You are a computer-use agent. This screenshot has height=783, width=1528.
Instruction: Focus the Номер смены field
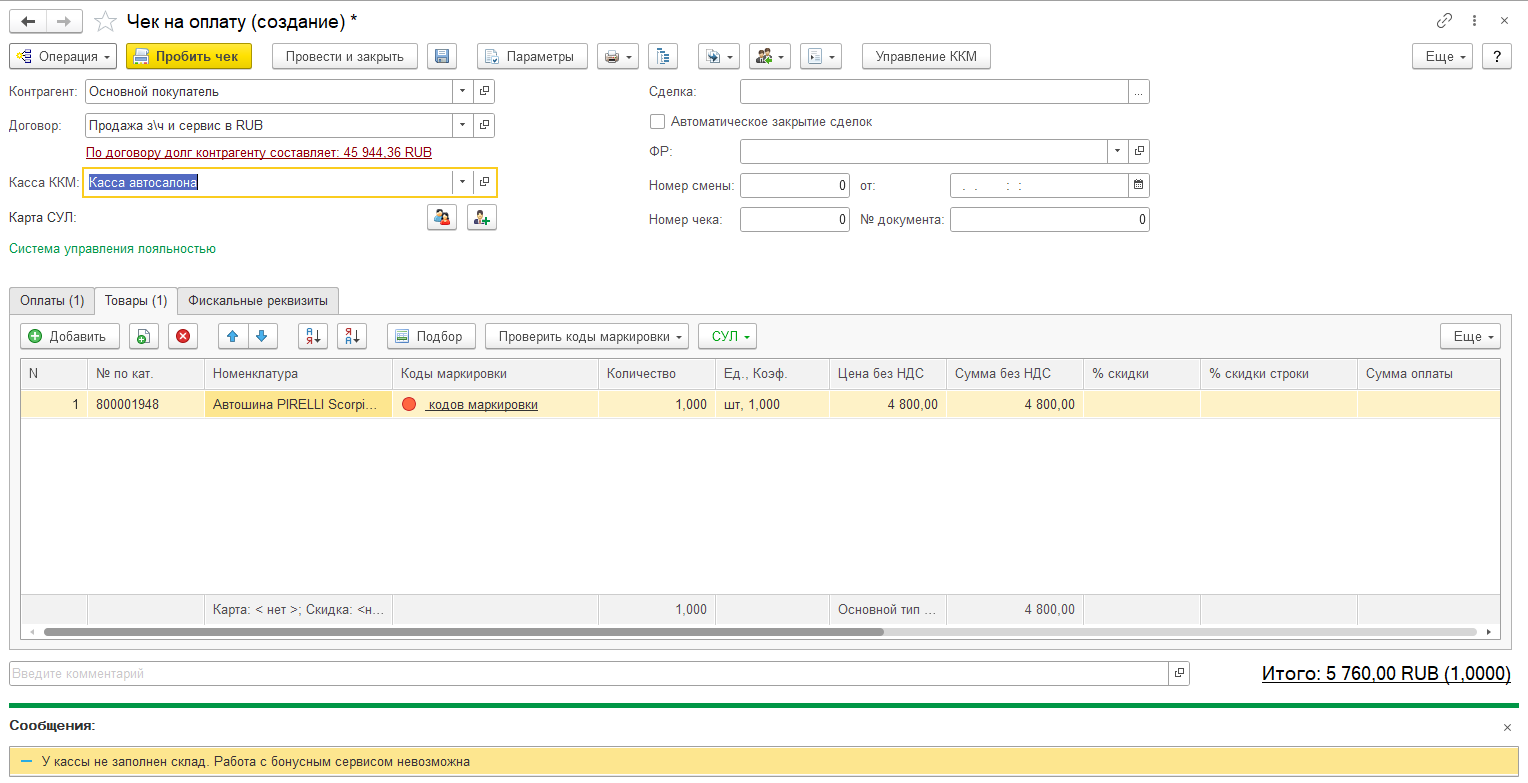point(795,186)
